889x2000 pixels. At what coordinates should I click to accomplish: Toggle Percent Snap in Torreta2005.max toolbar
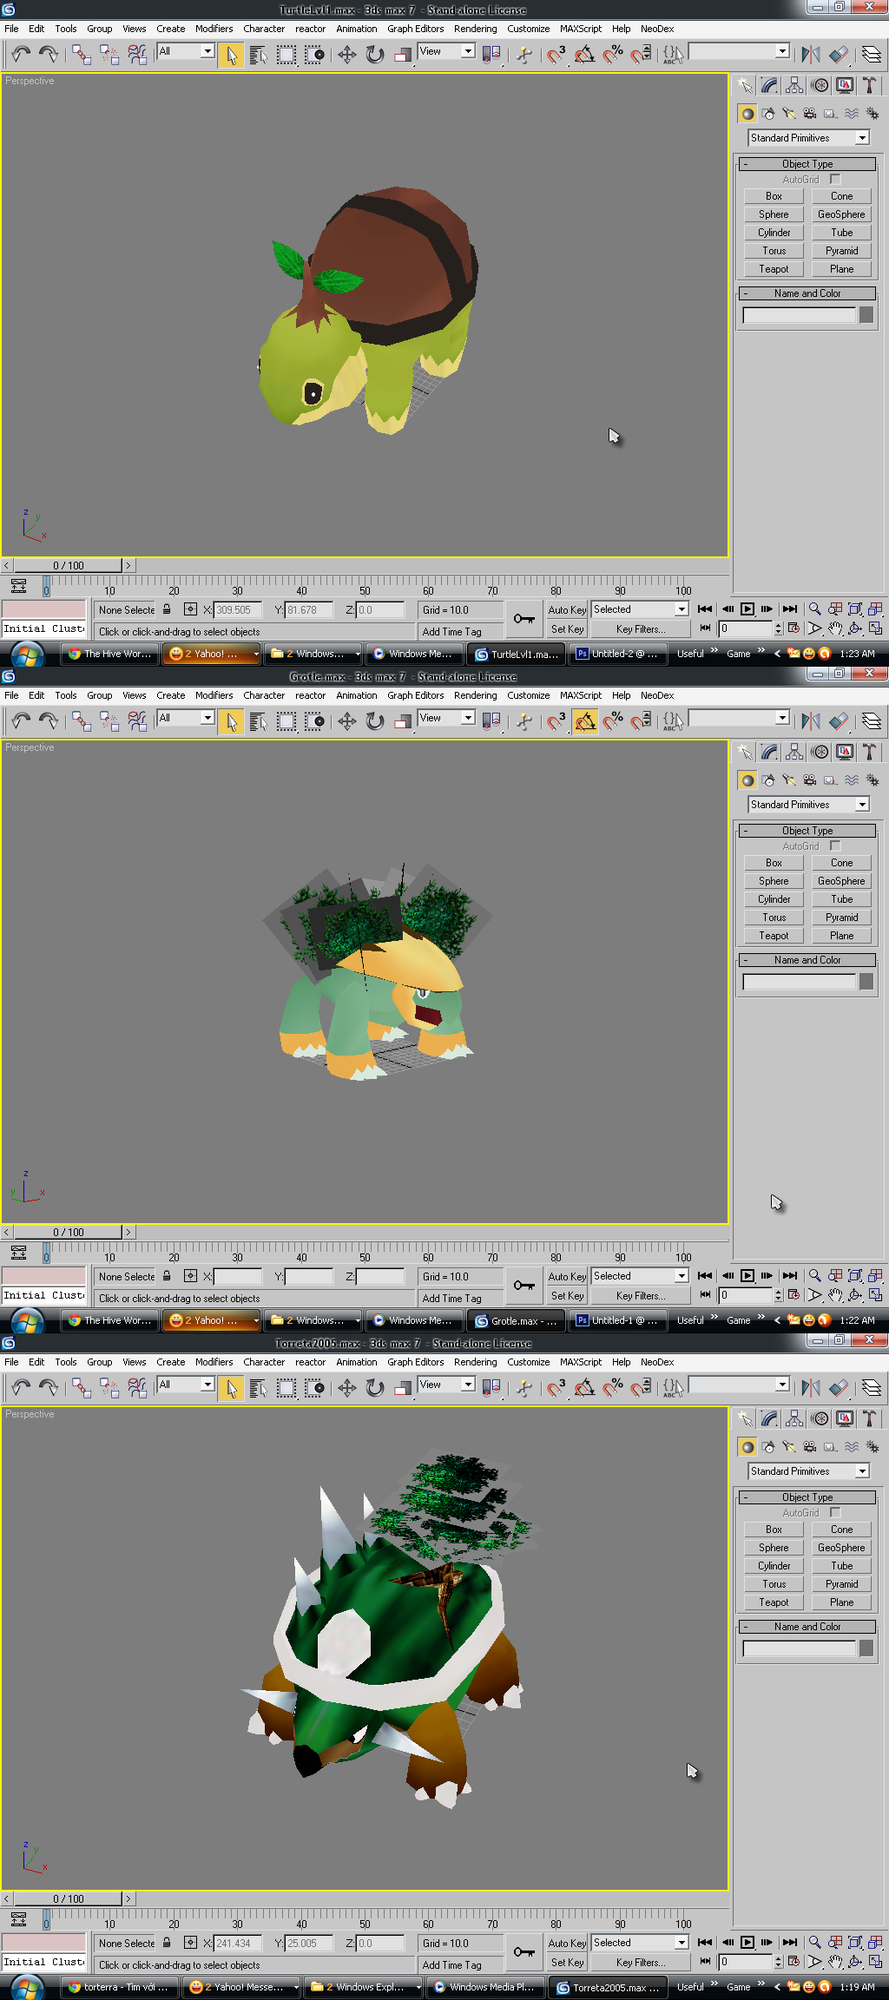[x=613, y=1388]
